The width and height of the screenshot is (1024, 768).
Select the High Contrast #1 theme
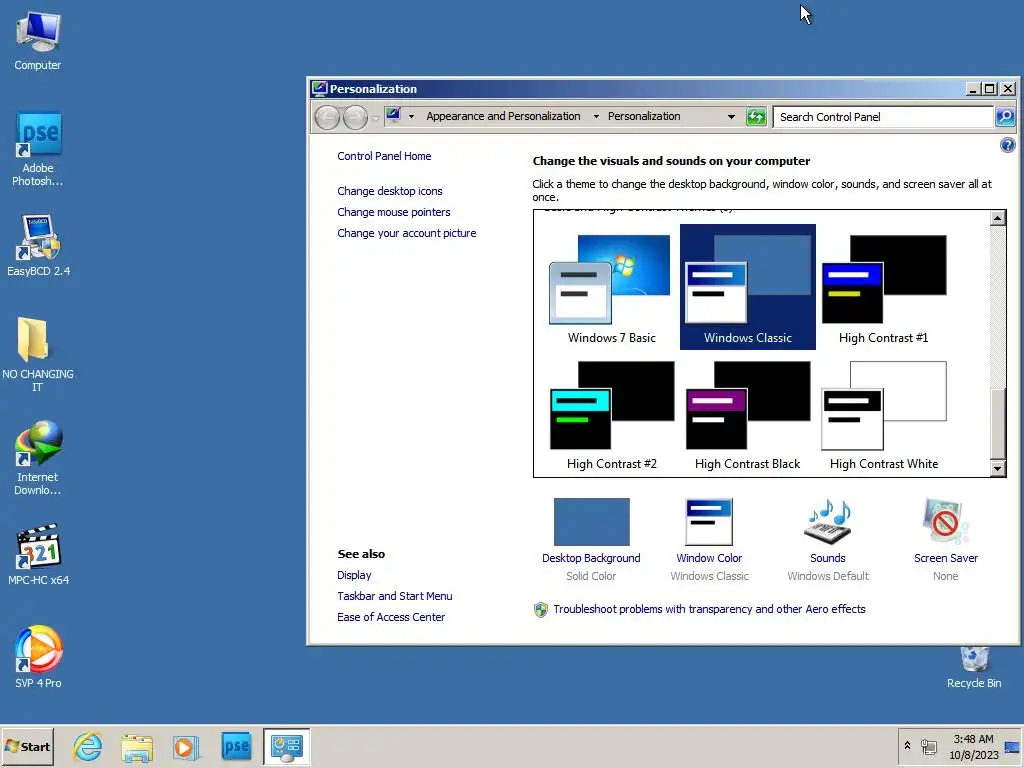(x=884, y=287)
